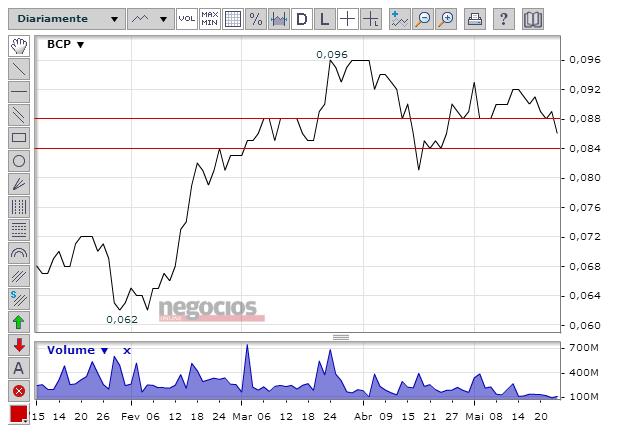This screenshot has width=640, height=433.
Task: Select the A text annotation tool
Action: (x=19, y=368)
